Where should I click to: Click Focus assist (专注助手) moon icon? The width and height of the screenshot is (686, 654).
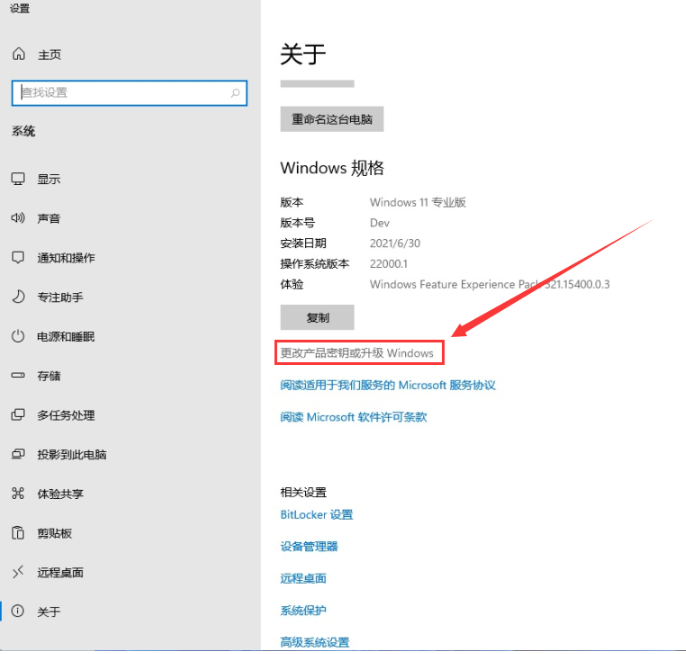(18, 297)
